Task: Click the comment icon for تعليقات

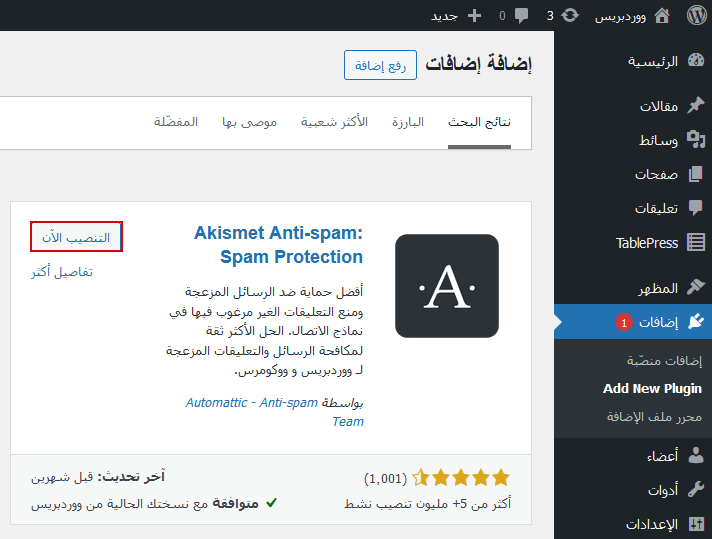Action: (696, 208)
